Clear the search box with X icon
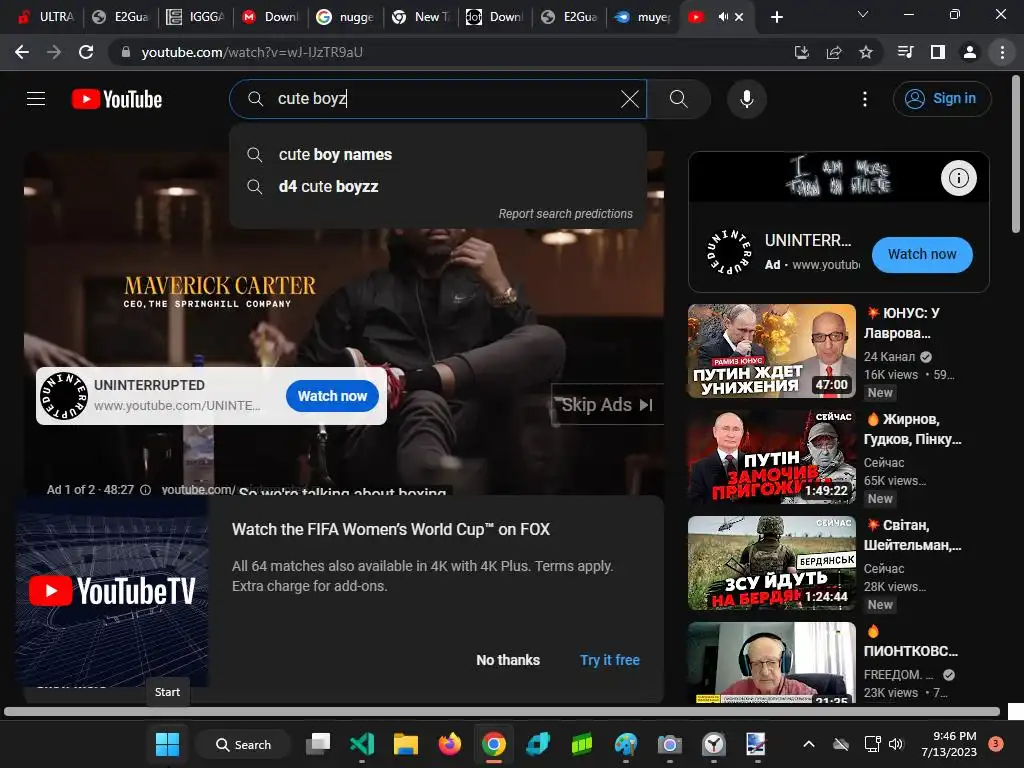Screen dimensions: 1024x768 coord(630,99)
